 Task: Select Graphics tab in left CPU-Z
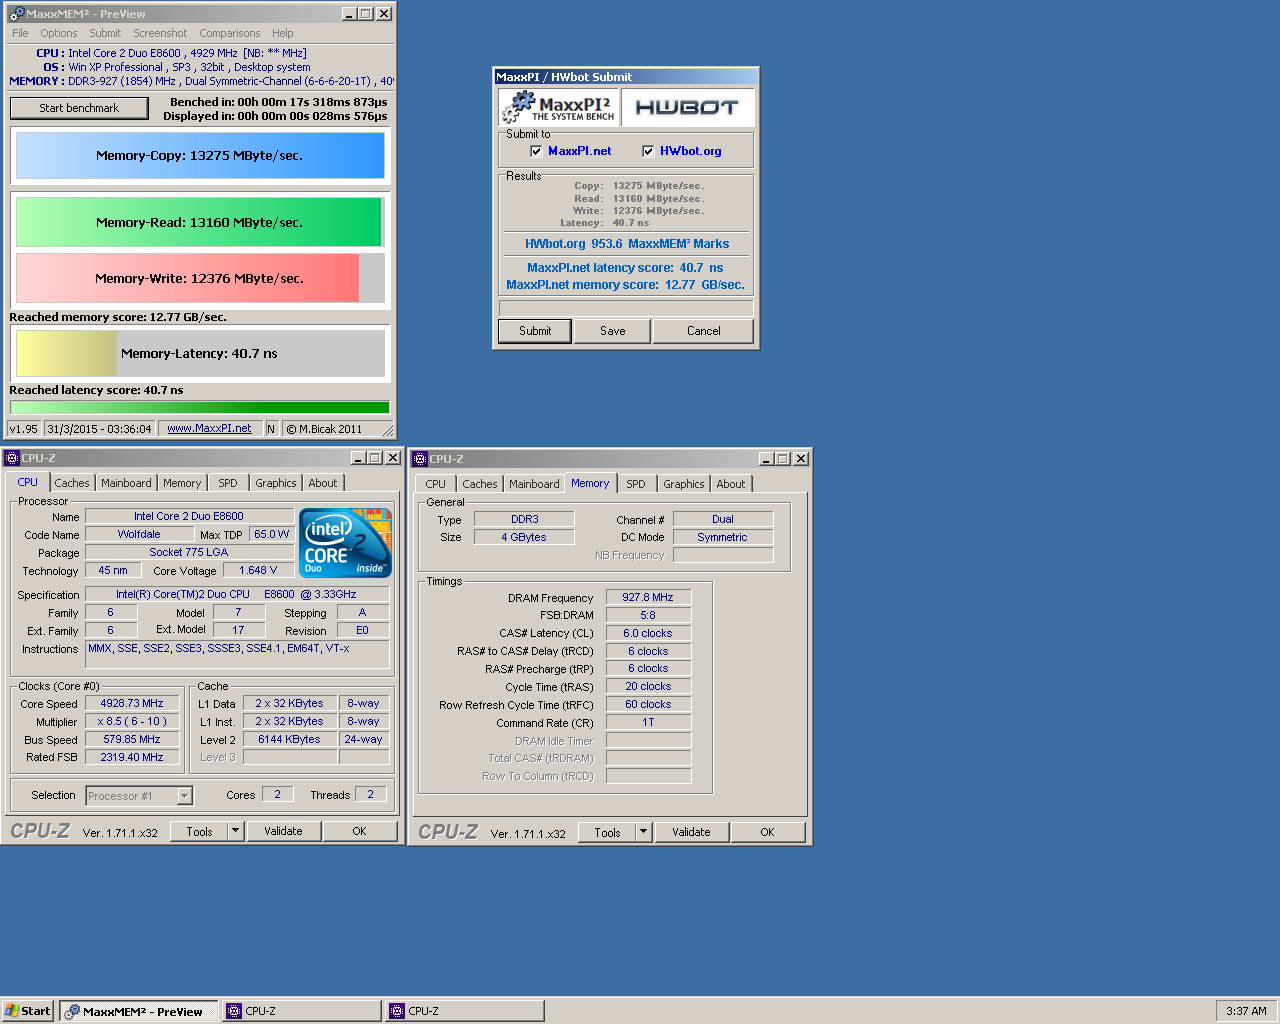click(276, 483)
